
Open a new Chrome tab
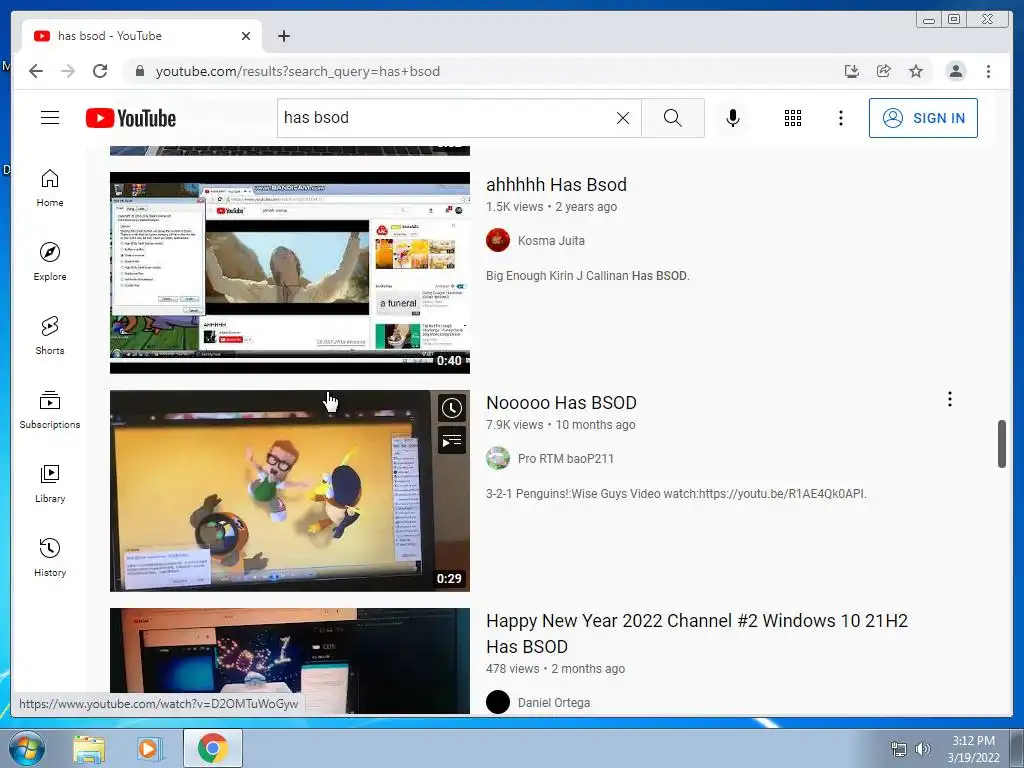(x=283, y=36)
